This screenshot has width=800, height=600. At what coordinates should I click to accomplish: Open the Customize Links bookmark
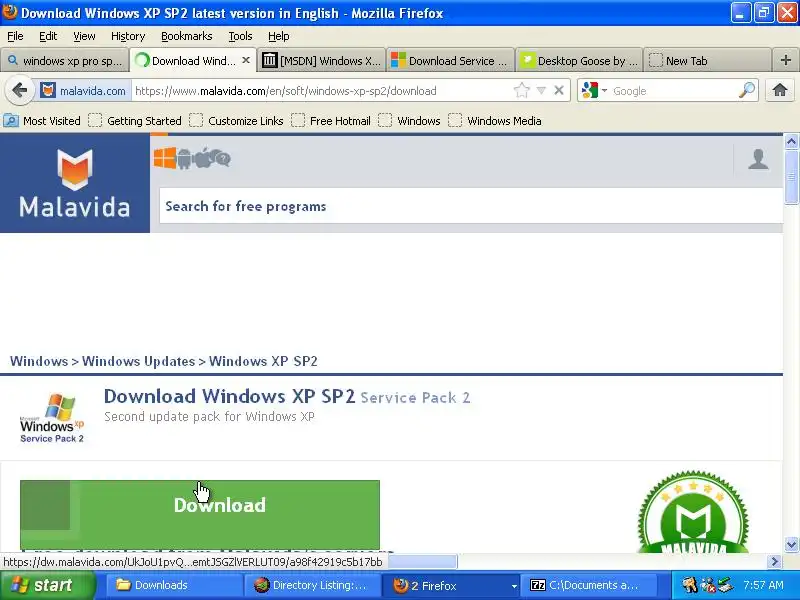tap(236, 121)
